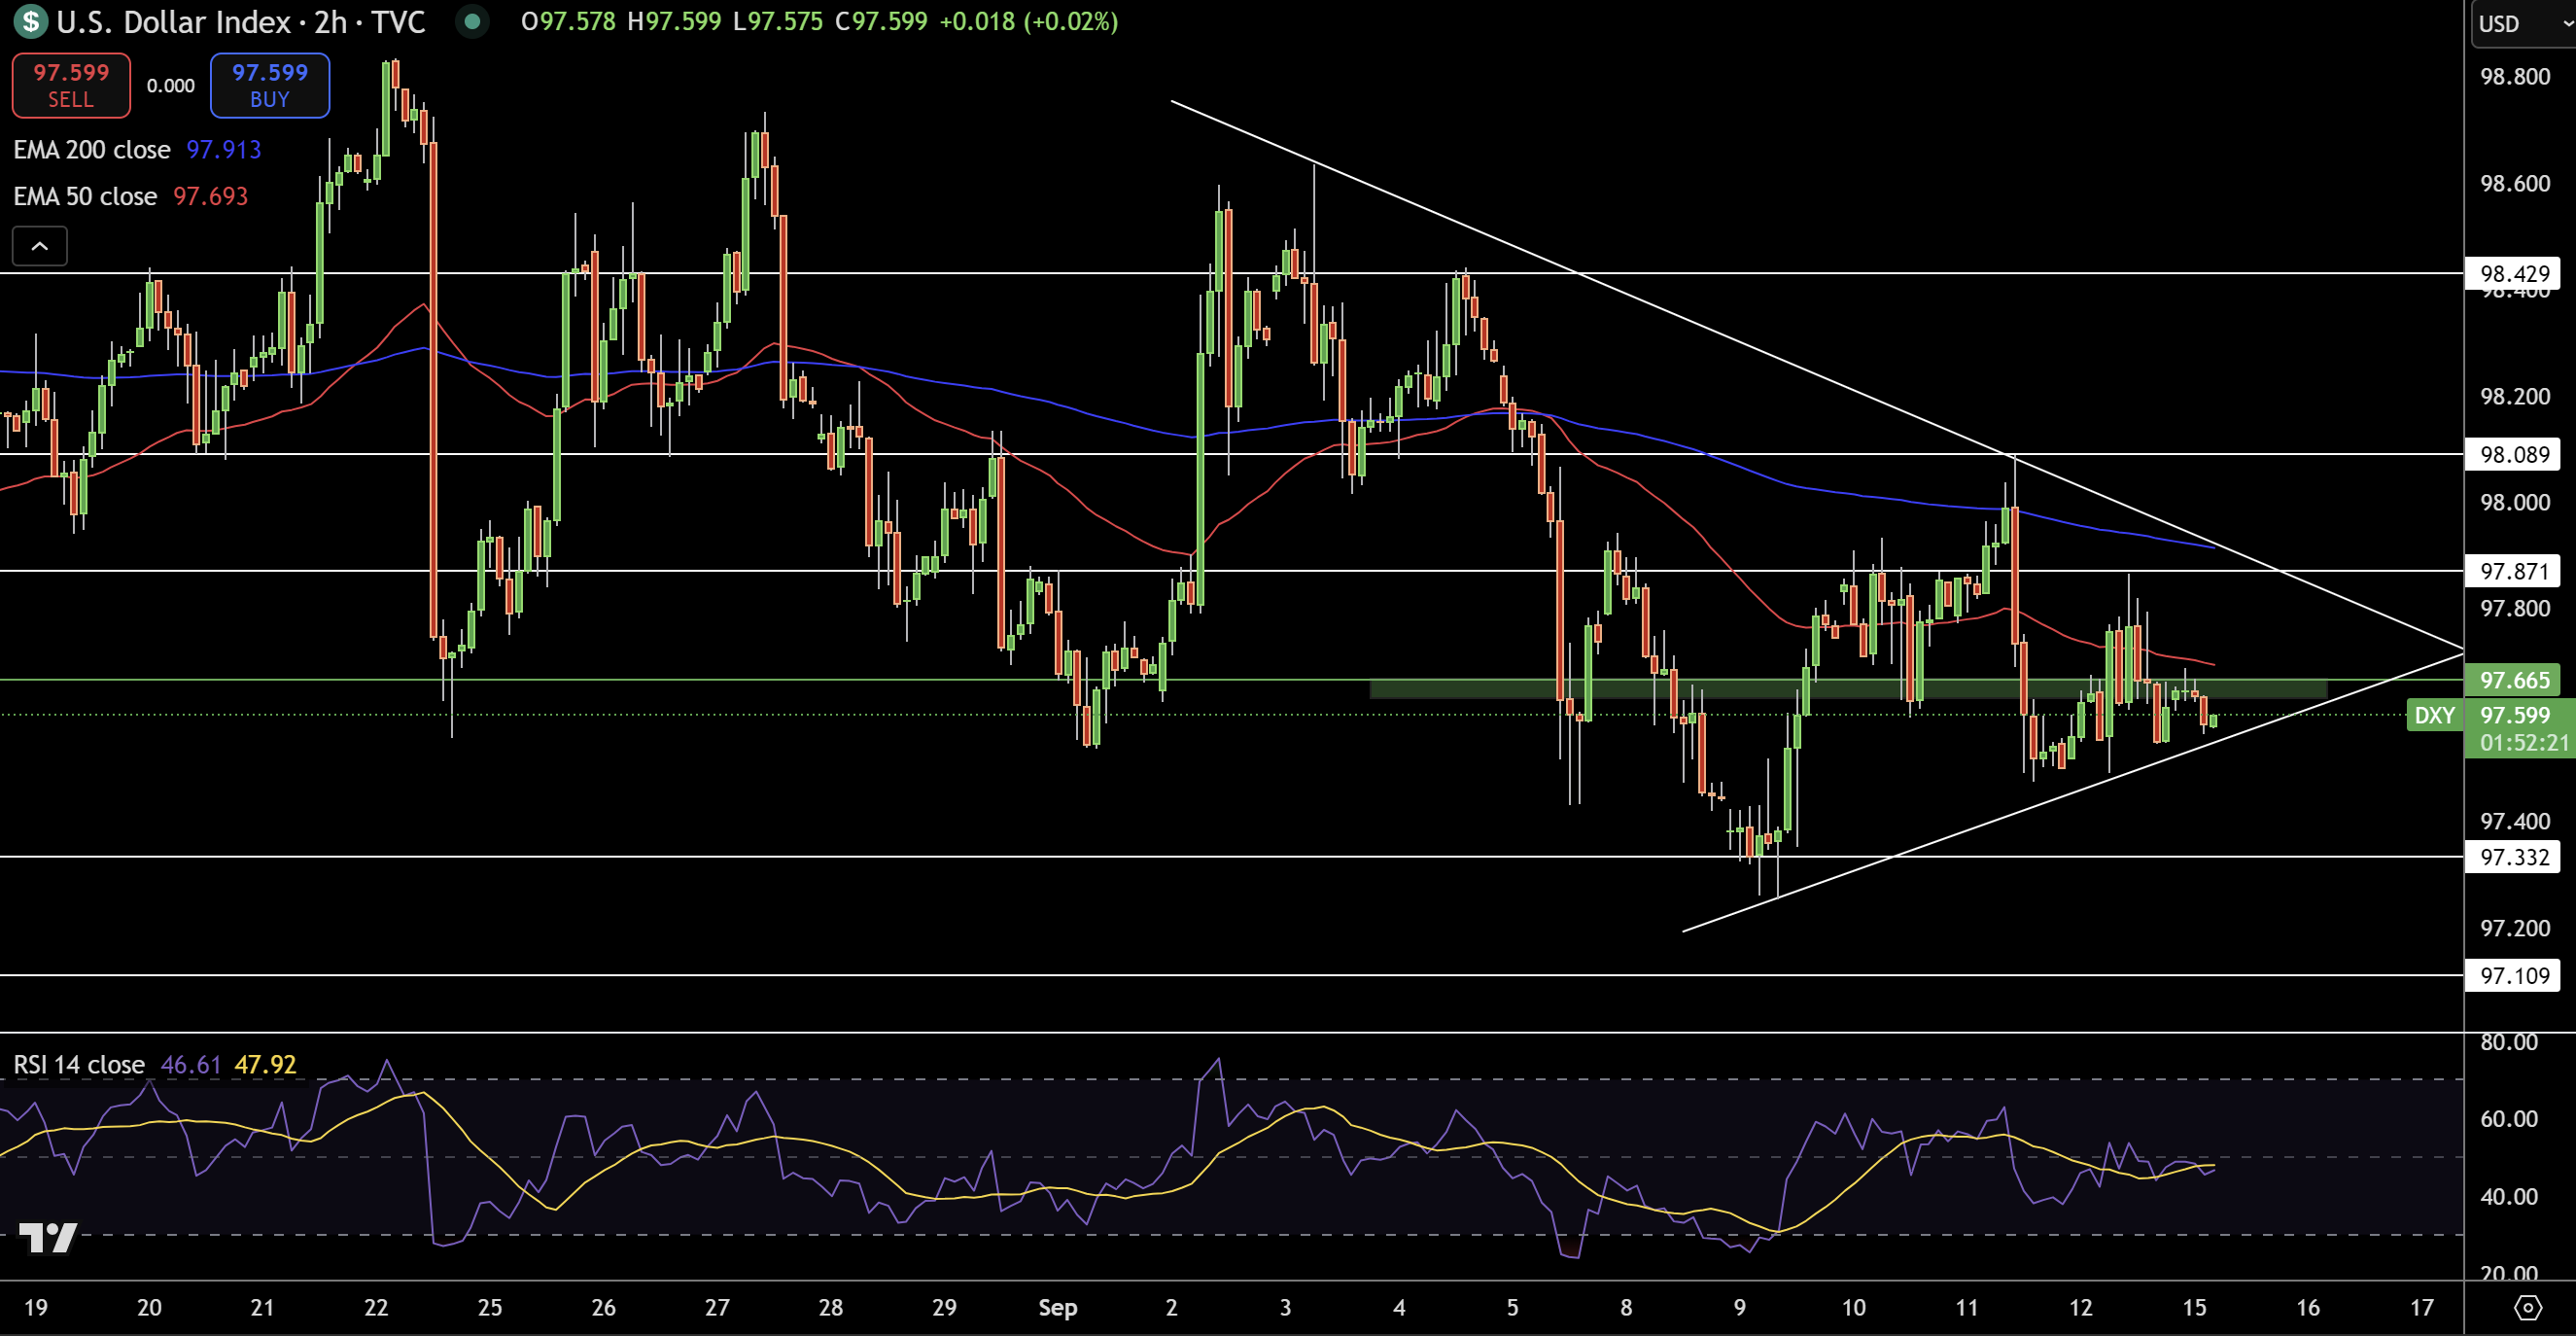Image resolution: width=2576 pixels, height=1336 pixels.
Task: Click the green 97.665 price label
Action: pos(2514,680)
